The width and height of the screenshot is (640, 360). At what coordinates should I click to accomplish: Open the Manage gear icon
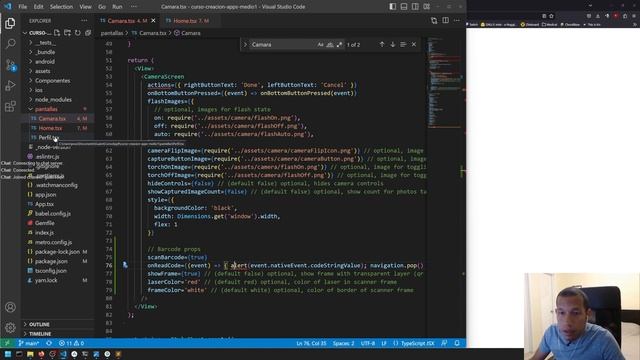coord(10,327)
